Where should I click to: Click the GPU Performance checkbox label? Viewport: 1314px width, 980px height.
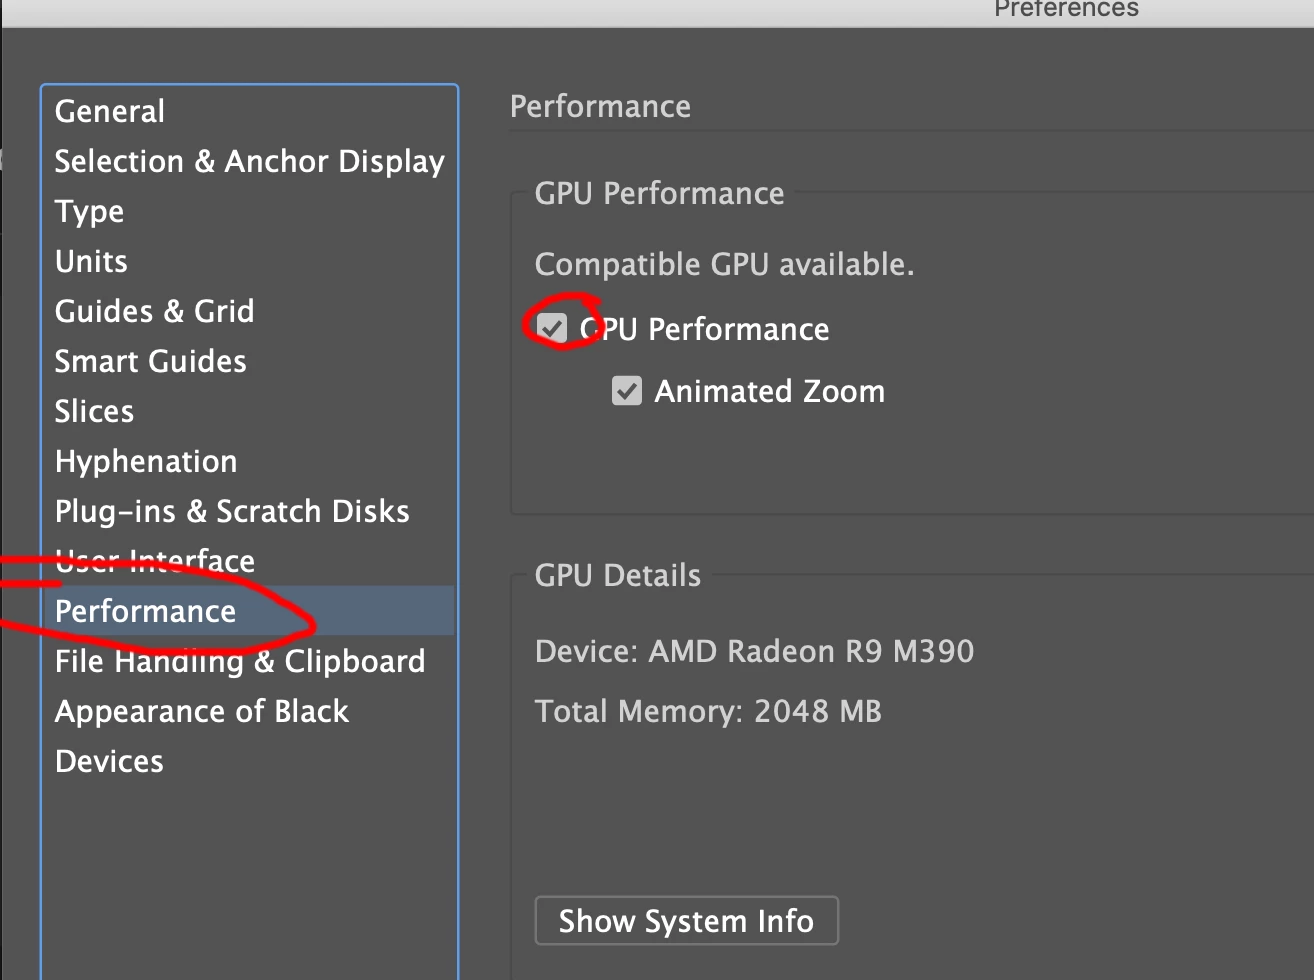point(705,329)
